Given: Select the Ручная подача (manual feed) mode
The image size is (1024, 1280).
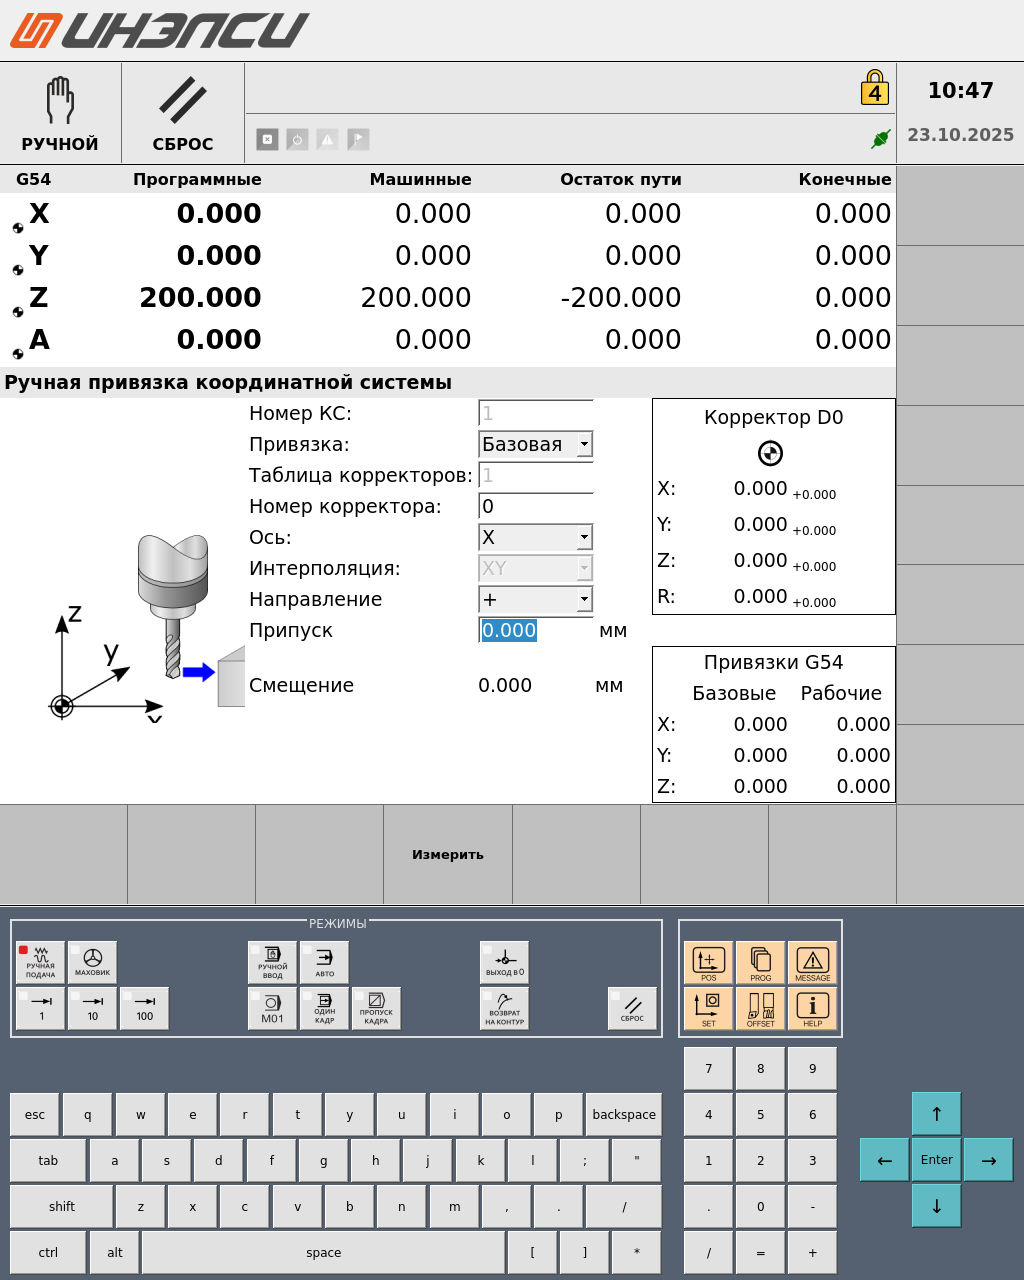Looking at the screenshot, I should point(41,962).
